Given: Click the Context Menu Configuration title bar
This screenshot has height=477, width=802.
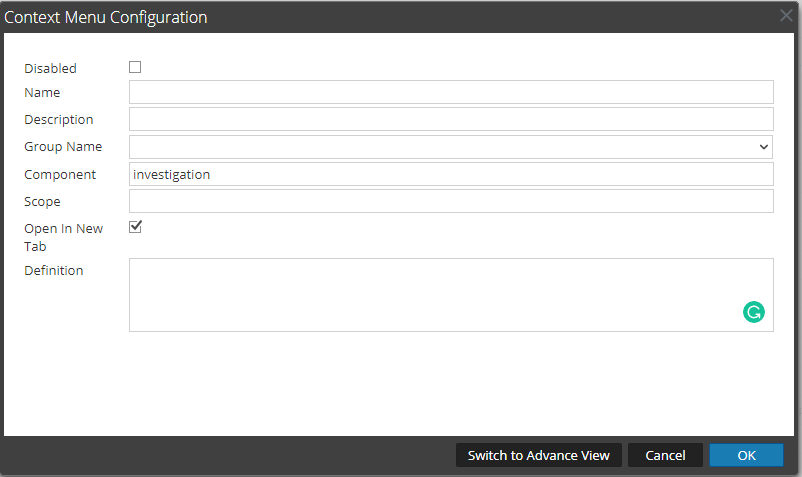Looking at the screenshot, I should point(300,17).
